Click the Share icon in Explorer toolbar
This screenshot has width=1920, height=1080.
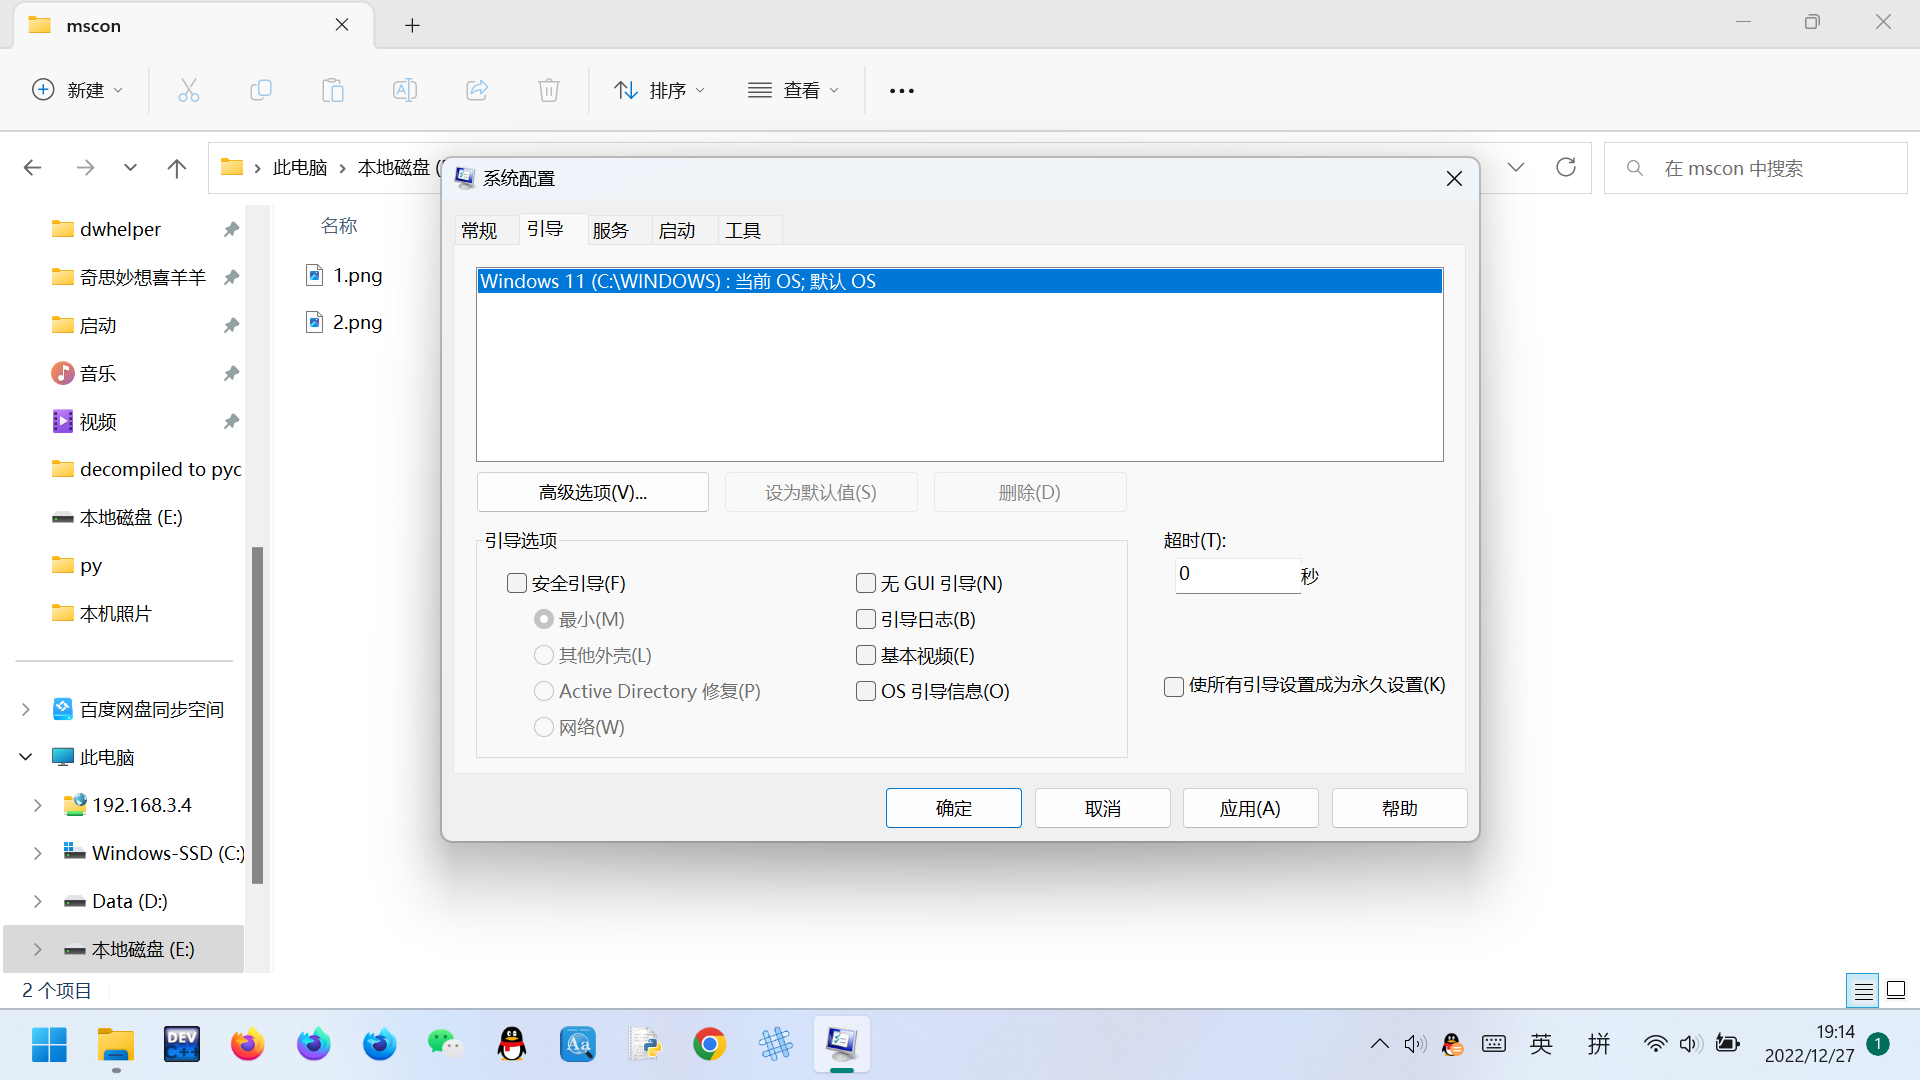(477, 90)
